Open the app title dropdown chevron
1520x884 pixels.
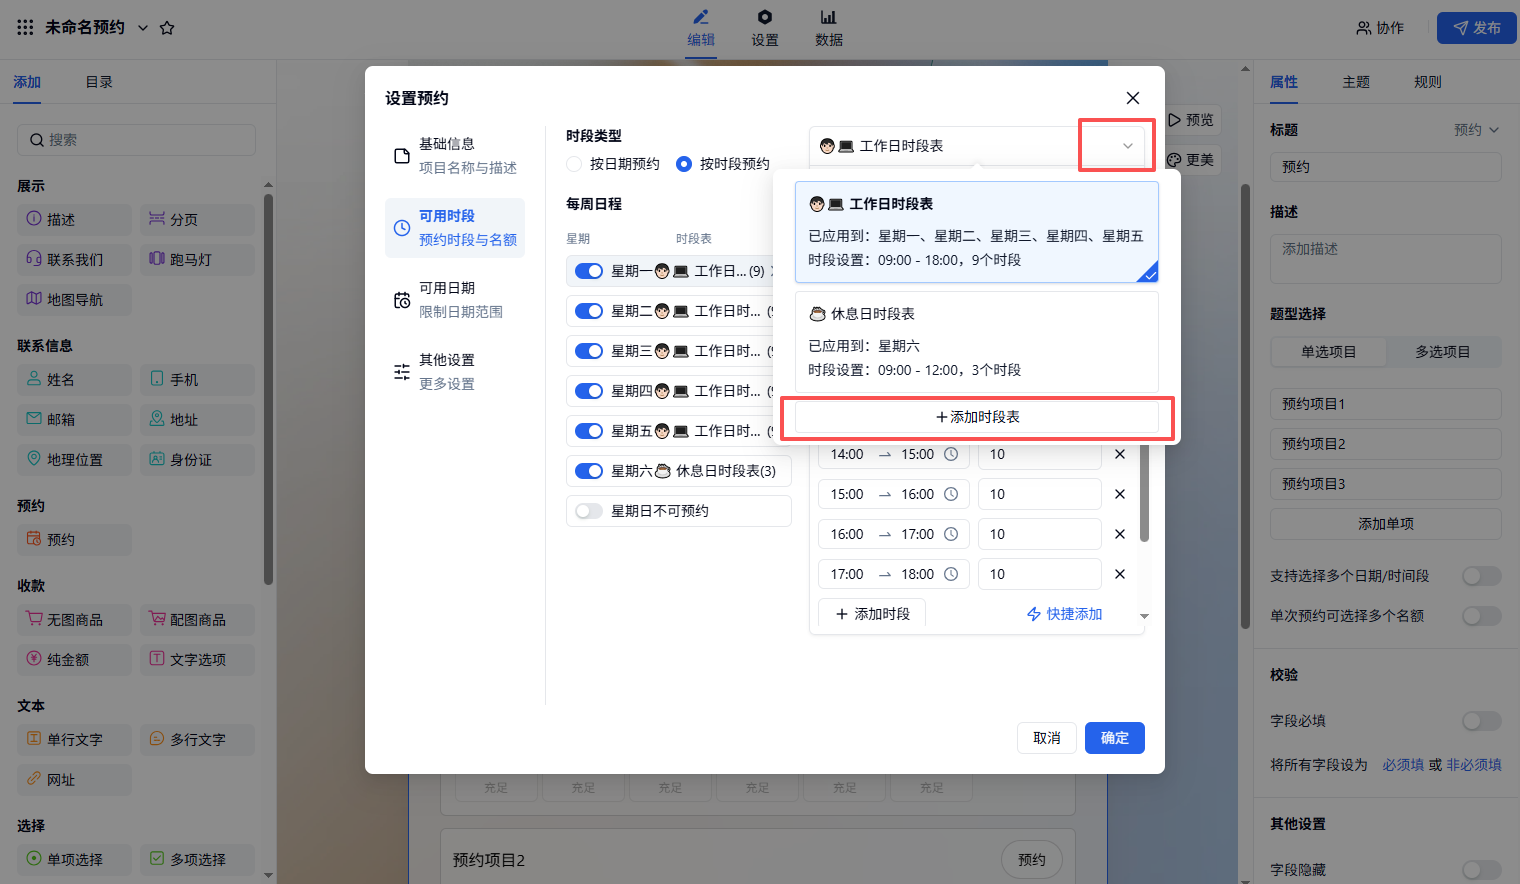(x=143, y=28)
